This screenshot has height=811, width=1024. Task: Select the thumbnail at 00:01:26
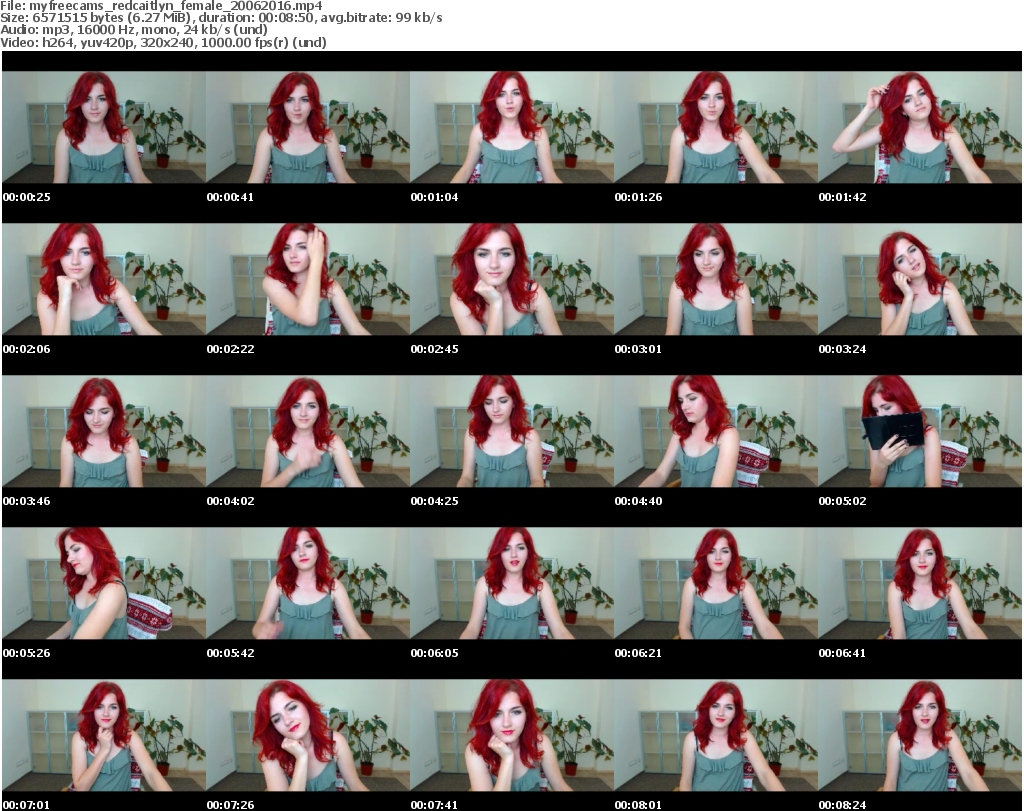pos(715,127)
